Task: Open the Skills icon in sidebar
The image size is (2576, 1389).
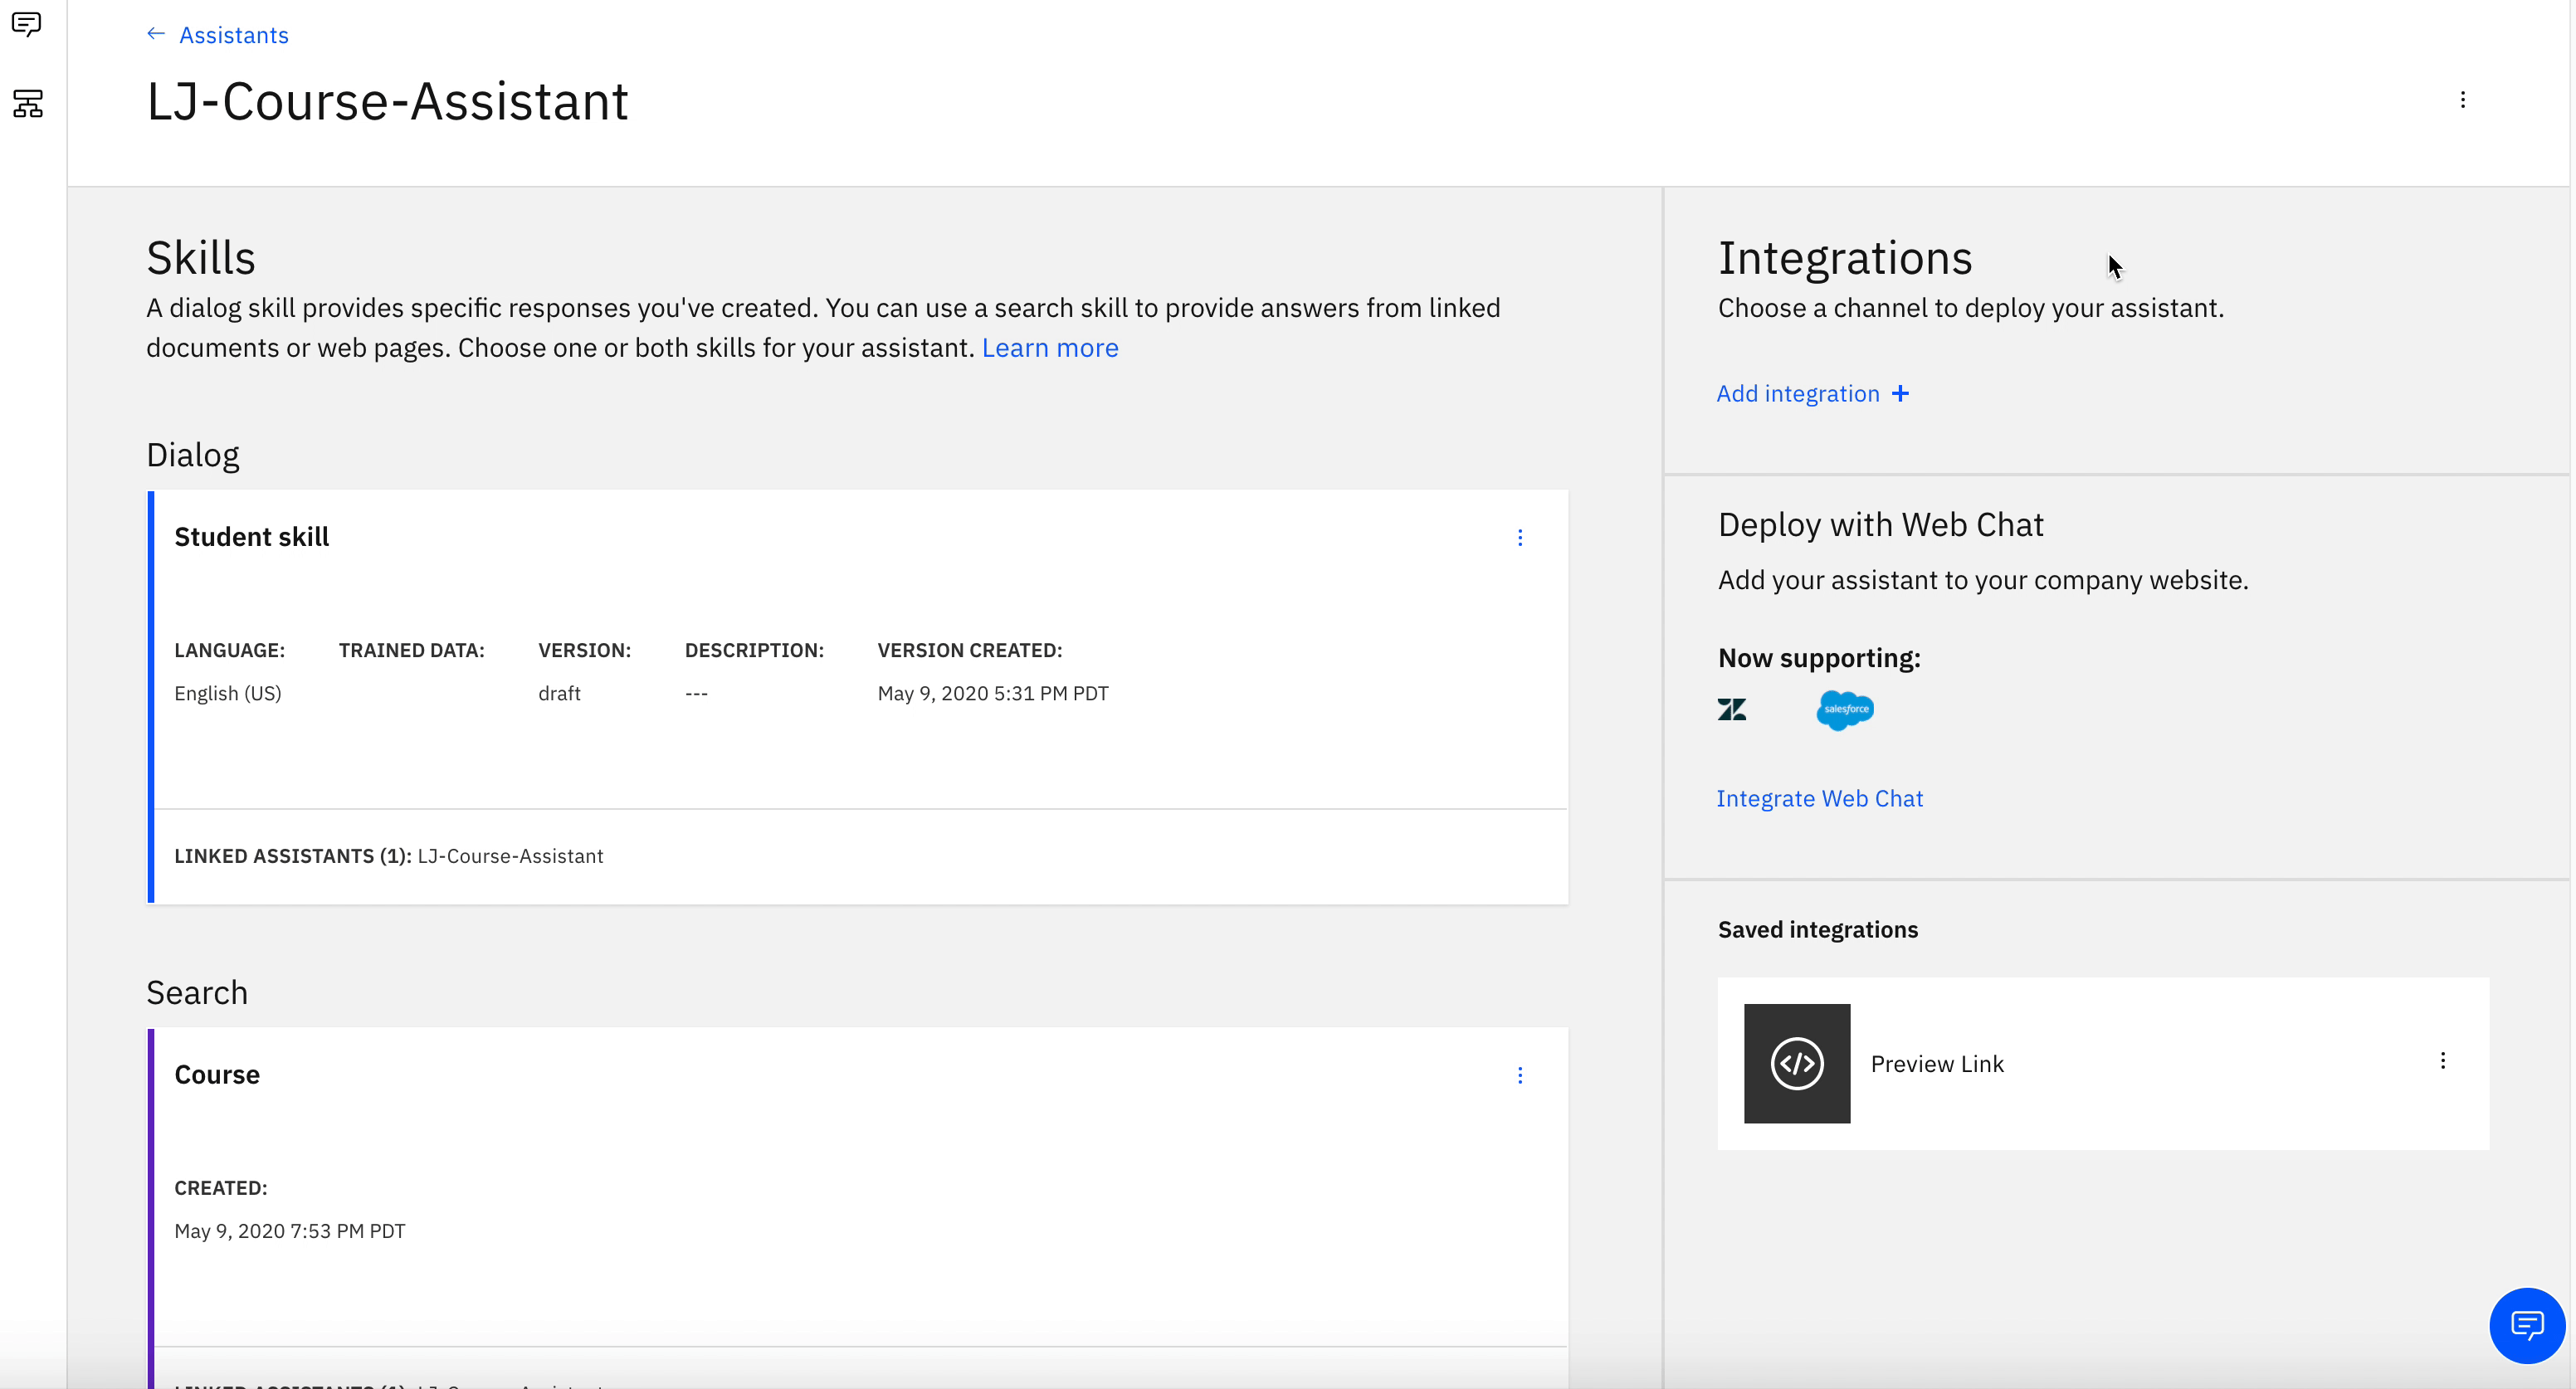Action: coord(27,103)
